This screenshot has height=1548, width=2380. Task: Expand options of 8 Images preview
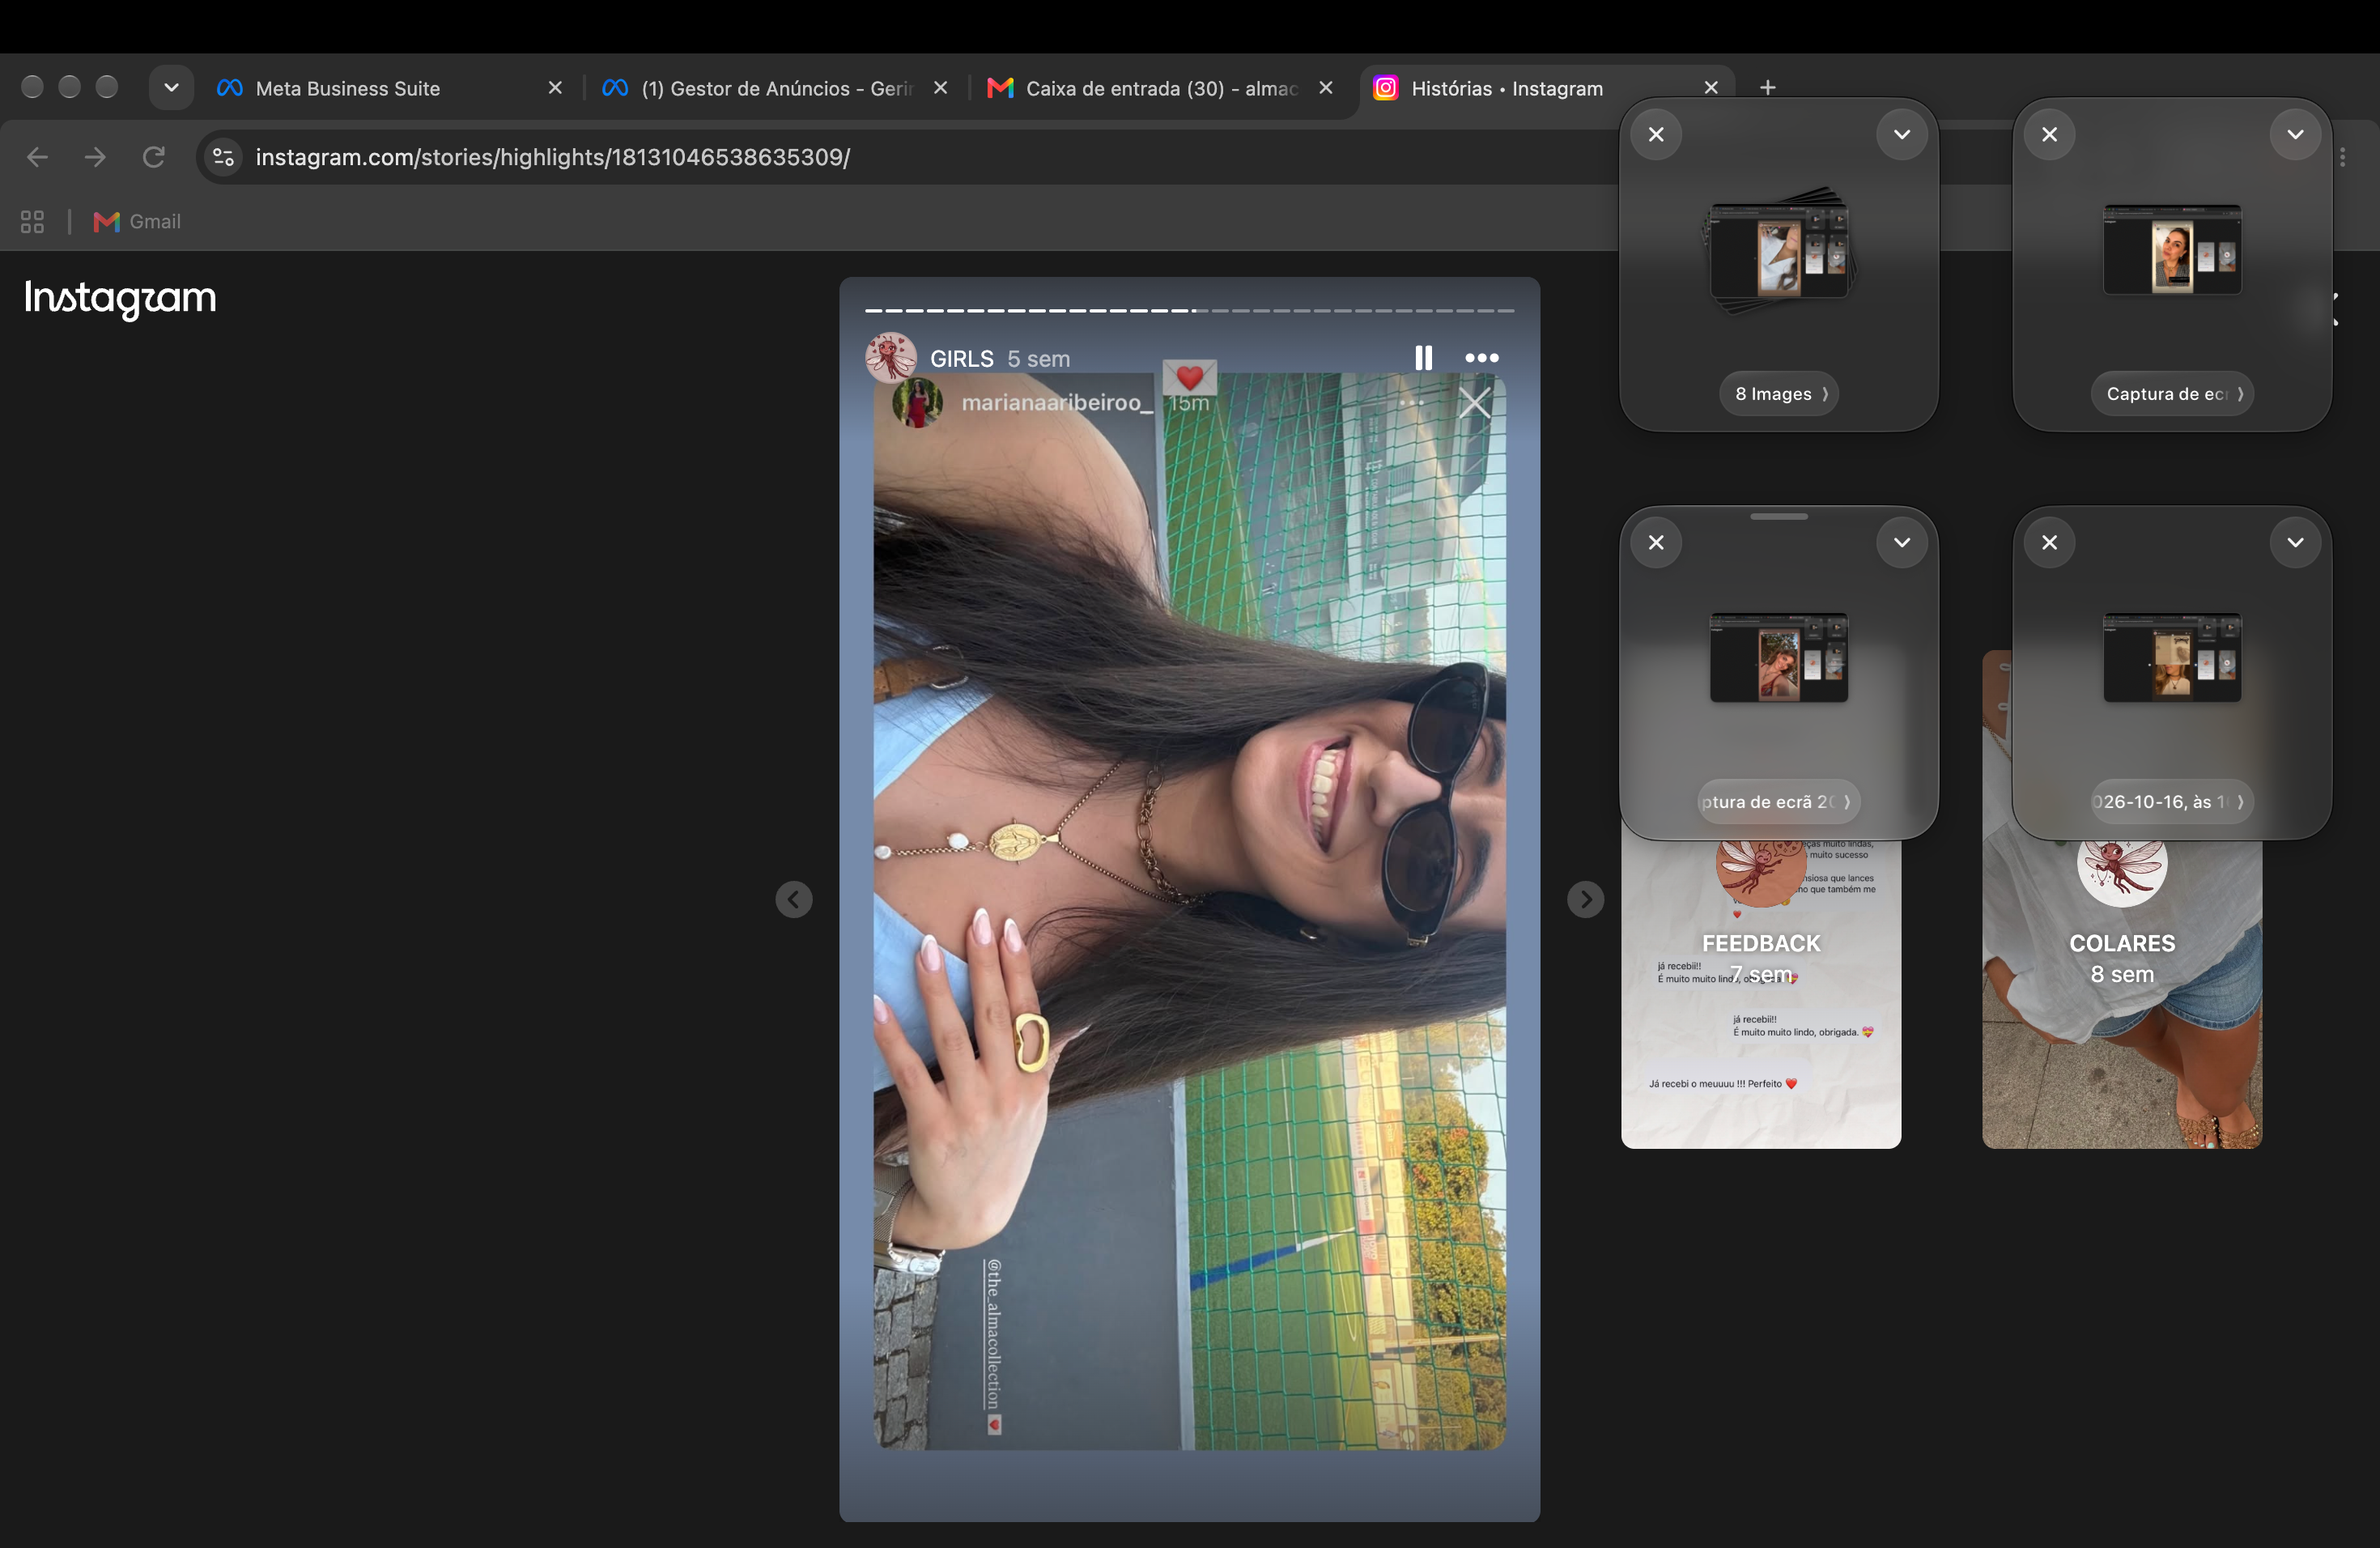[1902, 134]
